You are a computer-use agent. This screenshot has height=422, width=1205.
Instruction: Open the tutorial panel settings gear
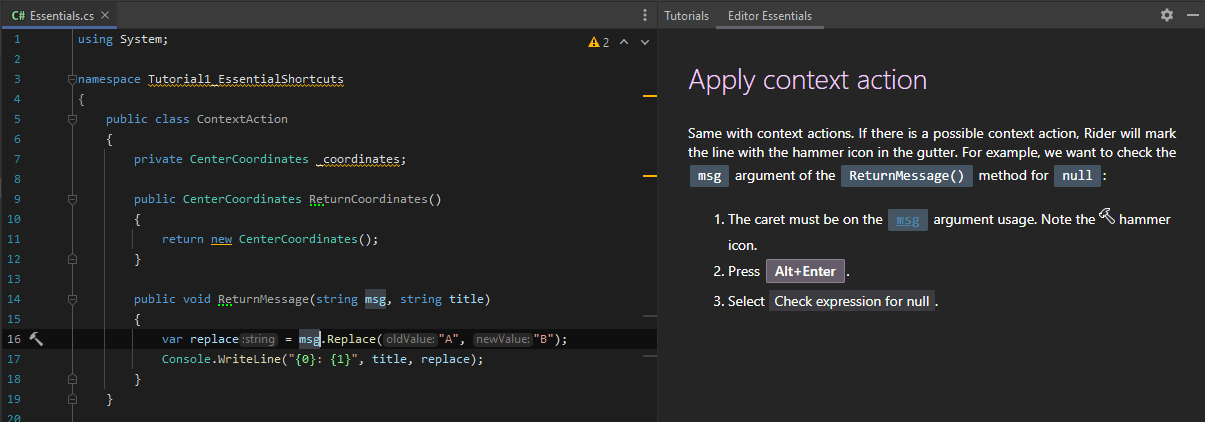pos(1166,16)
